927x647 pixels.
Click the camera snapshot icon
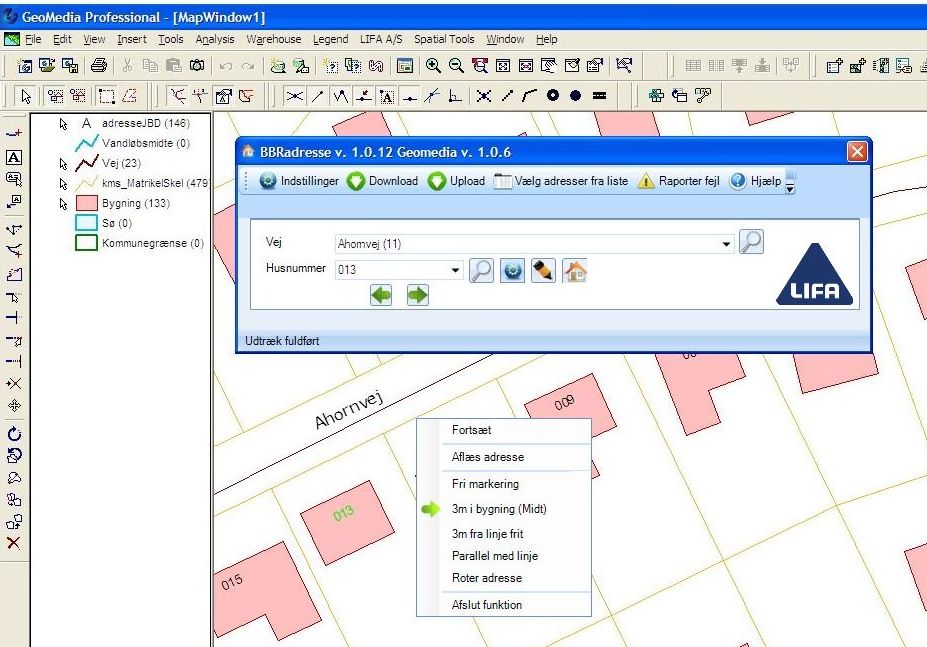pyautogui.click(x=197, y=65)
